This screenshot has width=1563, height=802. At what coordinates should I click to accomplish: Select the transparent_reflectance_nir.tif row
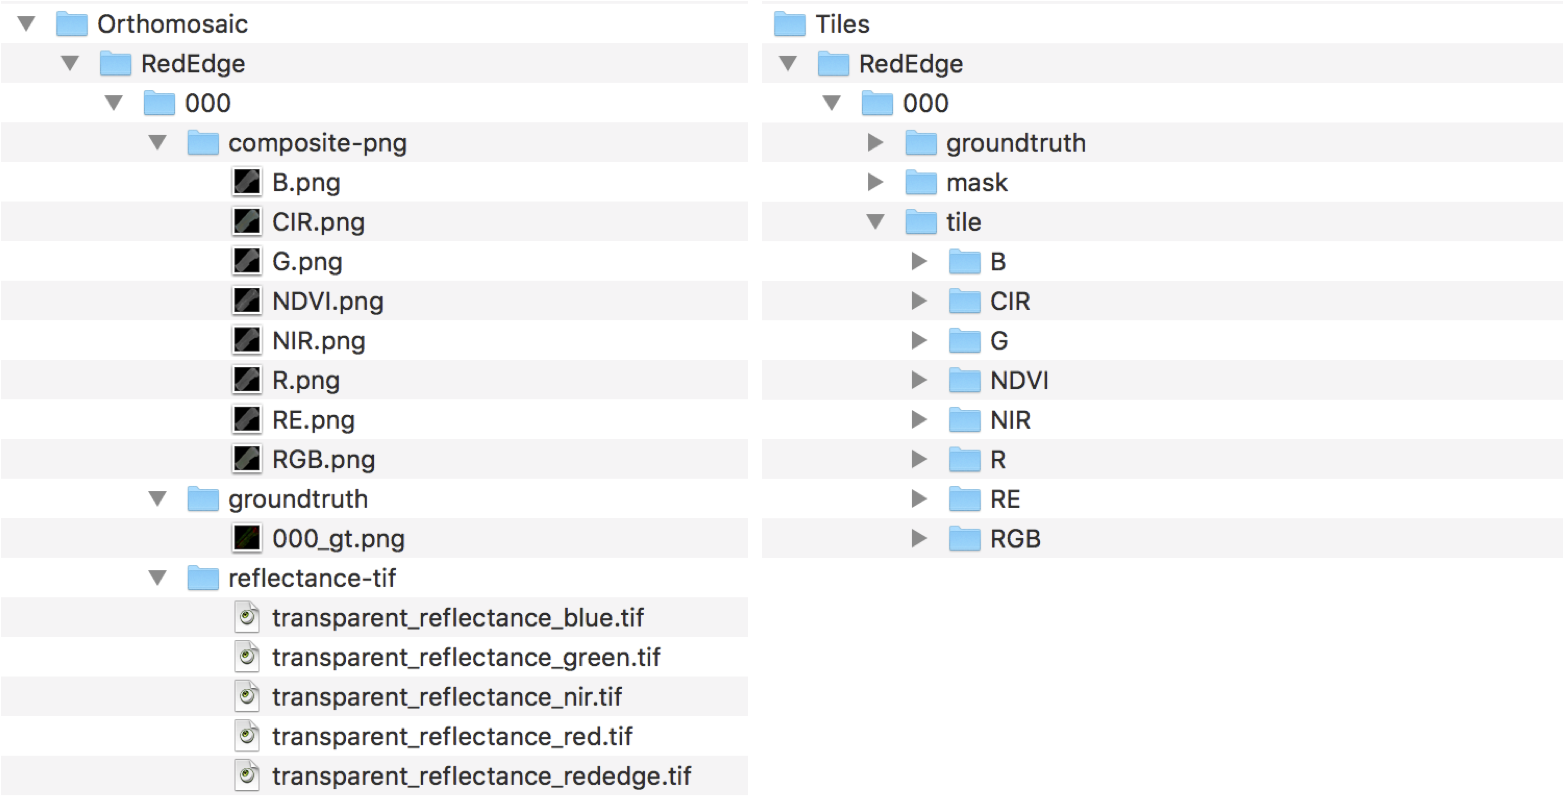click(374, 697)
